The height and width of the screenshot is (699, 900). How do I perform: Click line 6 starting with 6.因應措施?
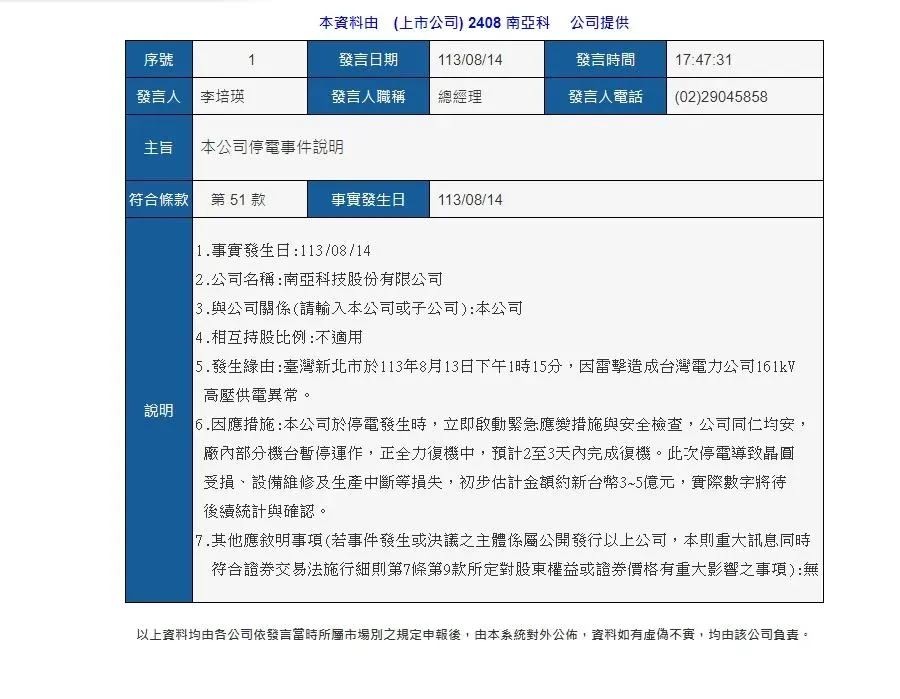click(x=502, y=425)
